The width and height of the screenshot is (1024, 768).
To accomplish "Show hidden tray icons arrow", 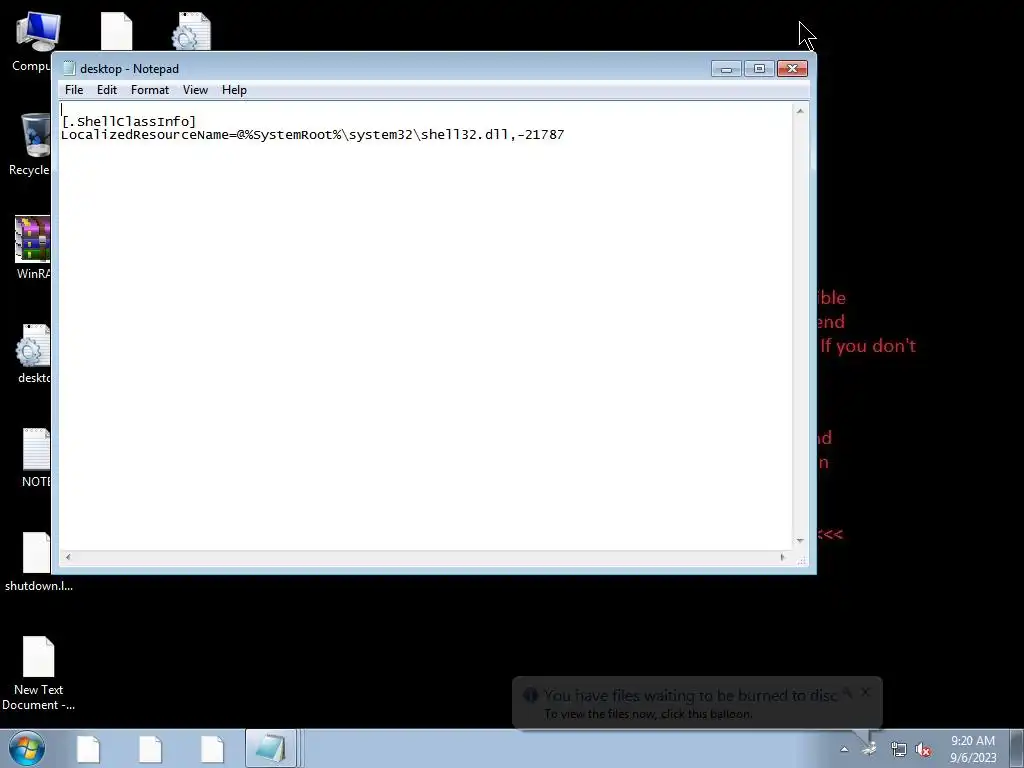I will coord(844,749).
